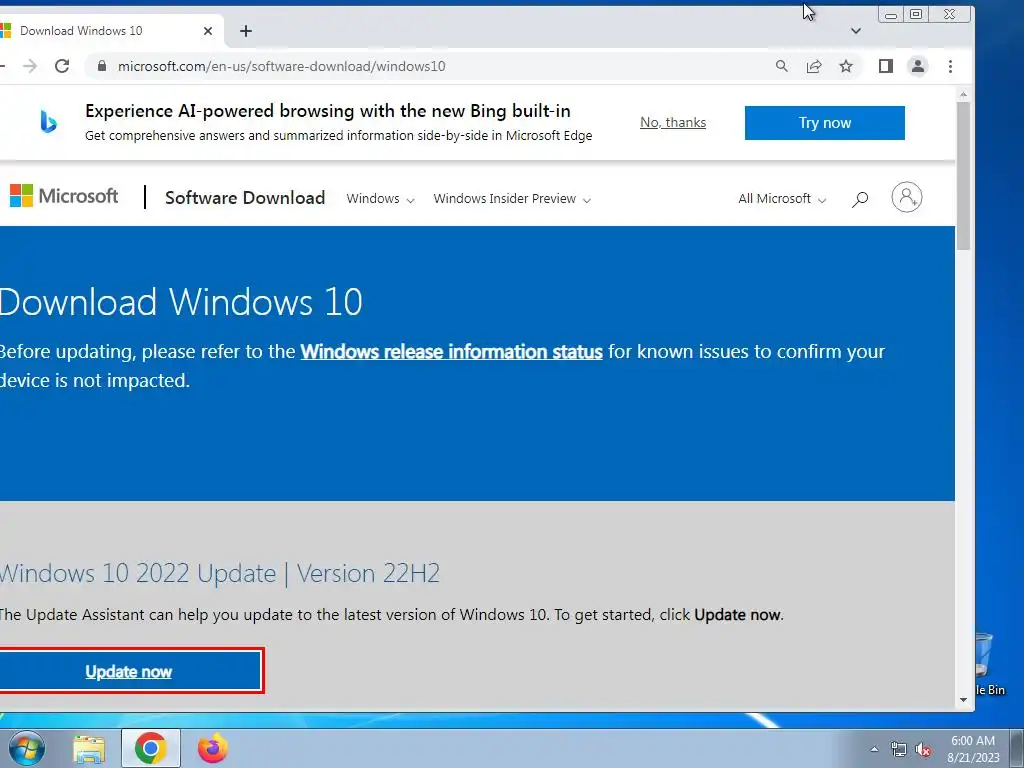Click the Windows 10 2022 Update heading
This screenshot has height=768, width=1024.
coord(219,573)
